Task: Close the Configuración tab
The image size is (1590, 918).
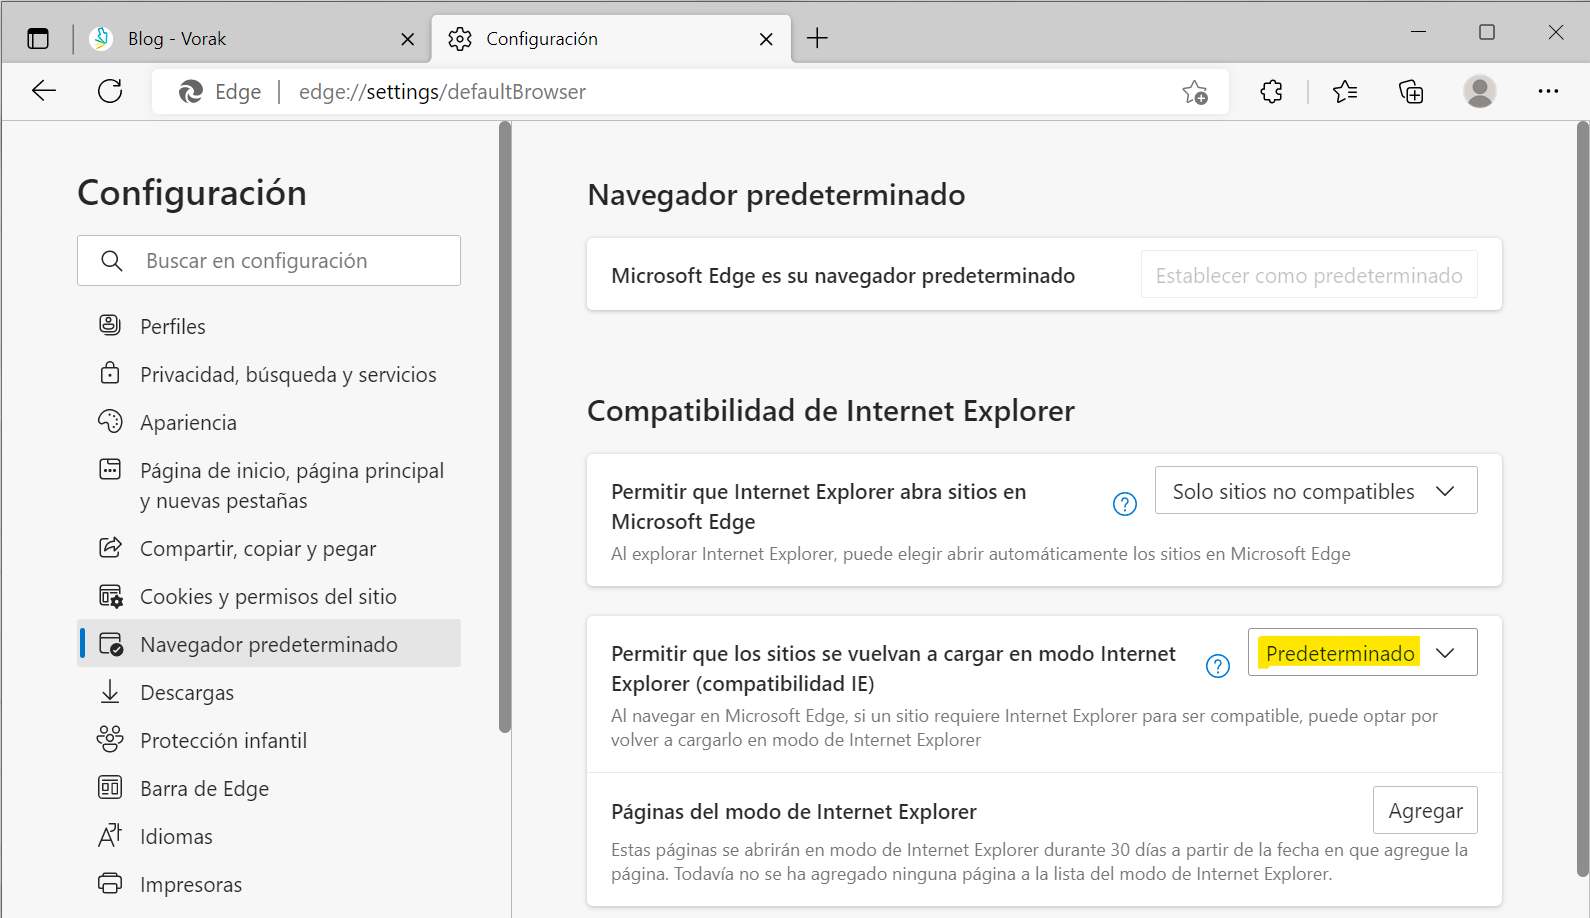Action: click(x=766, y=39)
